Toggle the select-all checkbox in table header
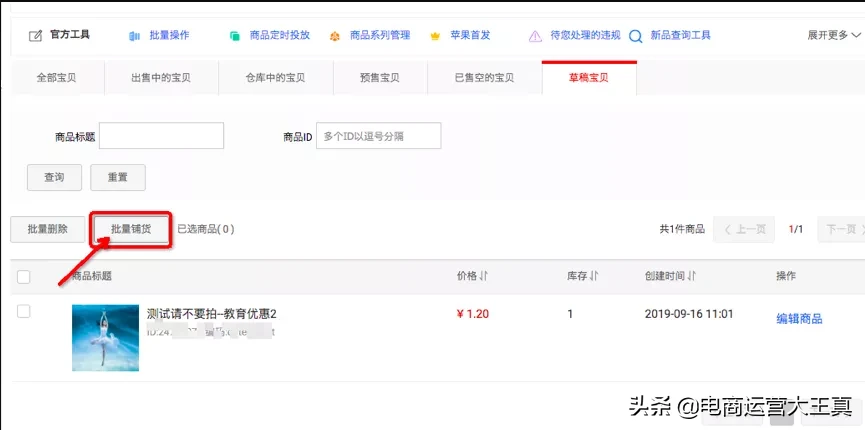 pos(24,277)
